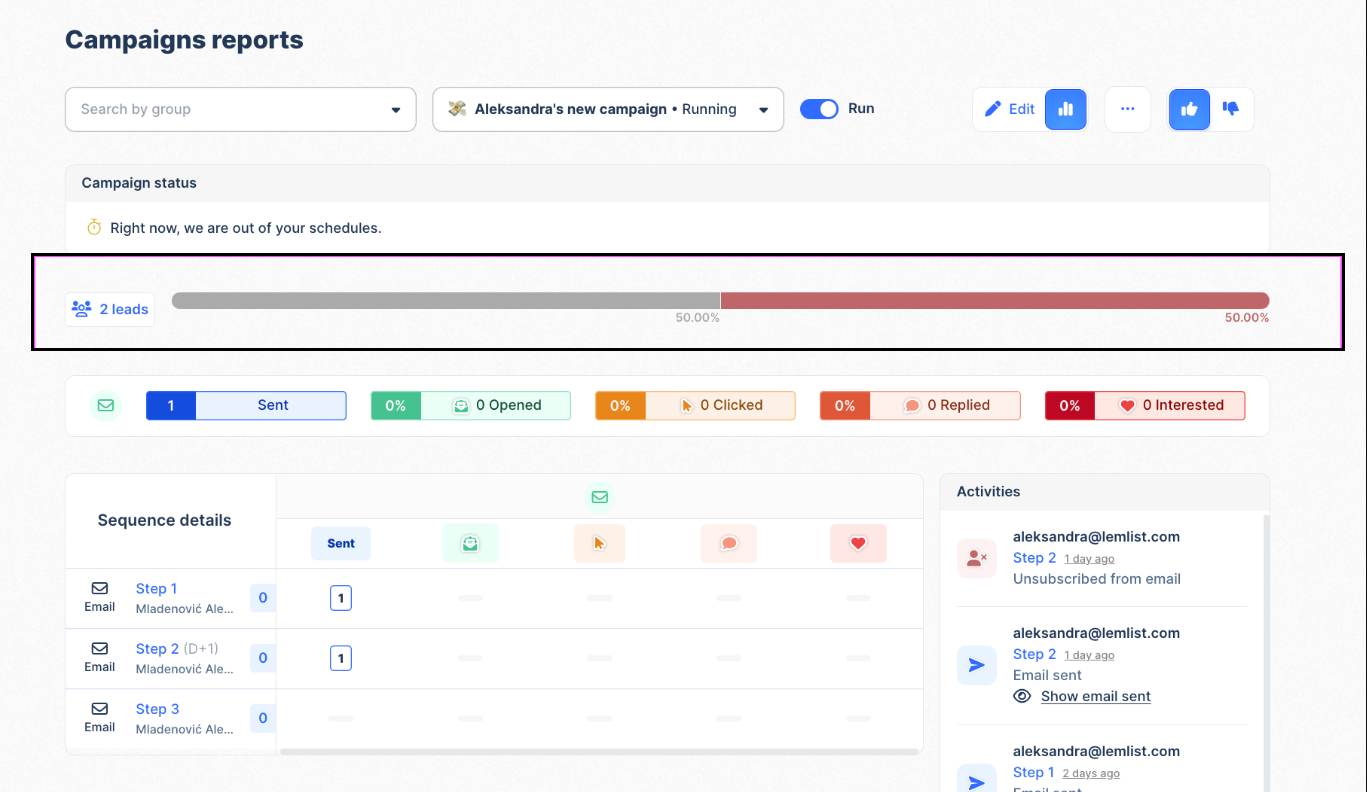Open Step 1 in Sequence details
Image resolution: width=1367 pixels, height=792 pixels.
(x=156, y=588)
